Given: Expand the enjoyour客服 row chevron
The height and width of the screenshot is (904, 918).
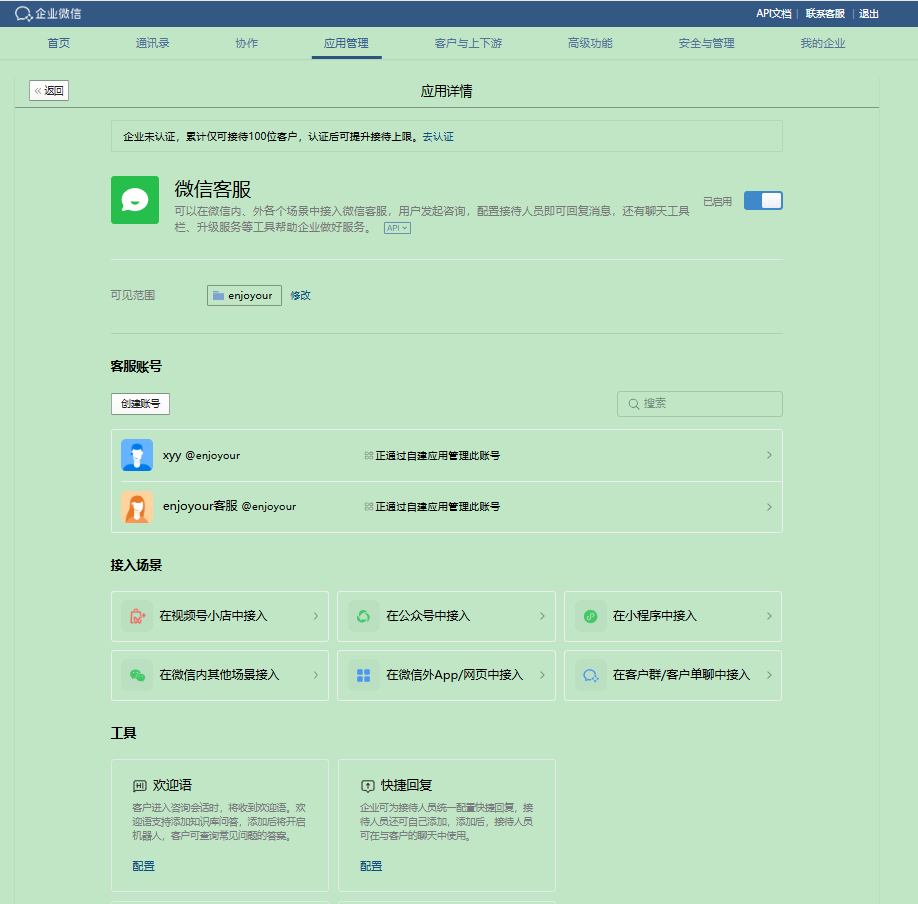Looking at the screenshot, I should coord(769,506).
